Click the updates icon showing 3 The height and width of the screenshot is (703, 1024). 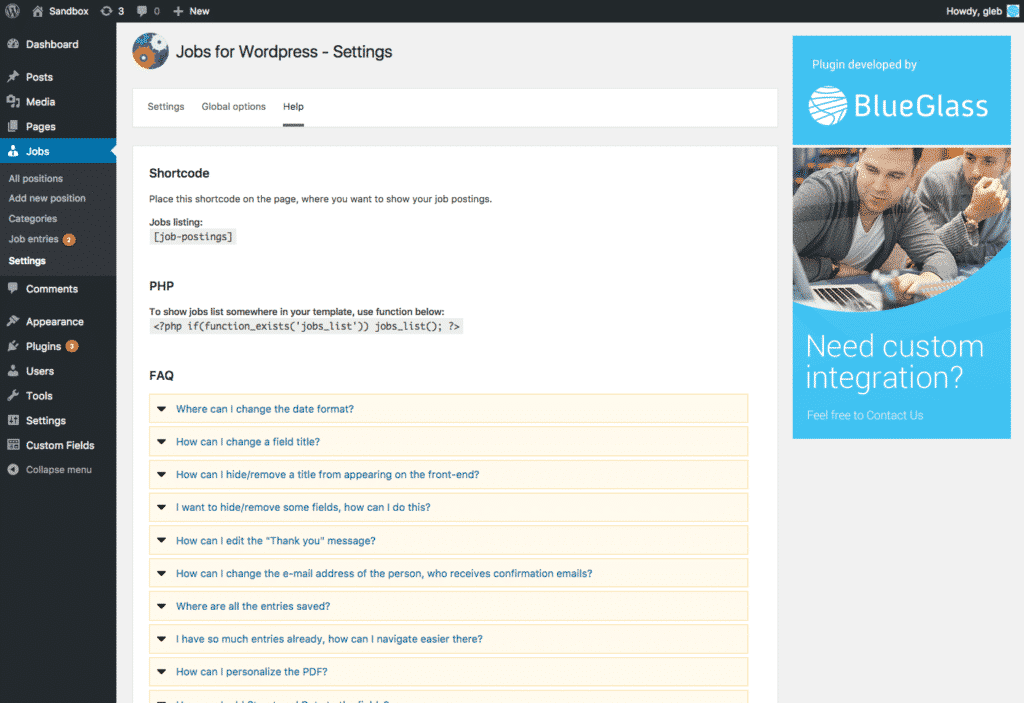(x=106, y=11)
